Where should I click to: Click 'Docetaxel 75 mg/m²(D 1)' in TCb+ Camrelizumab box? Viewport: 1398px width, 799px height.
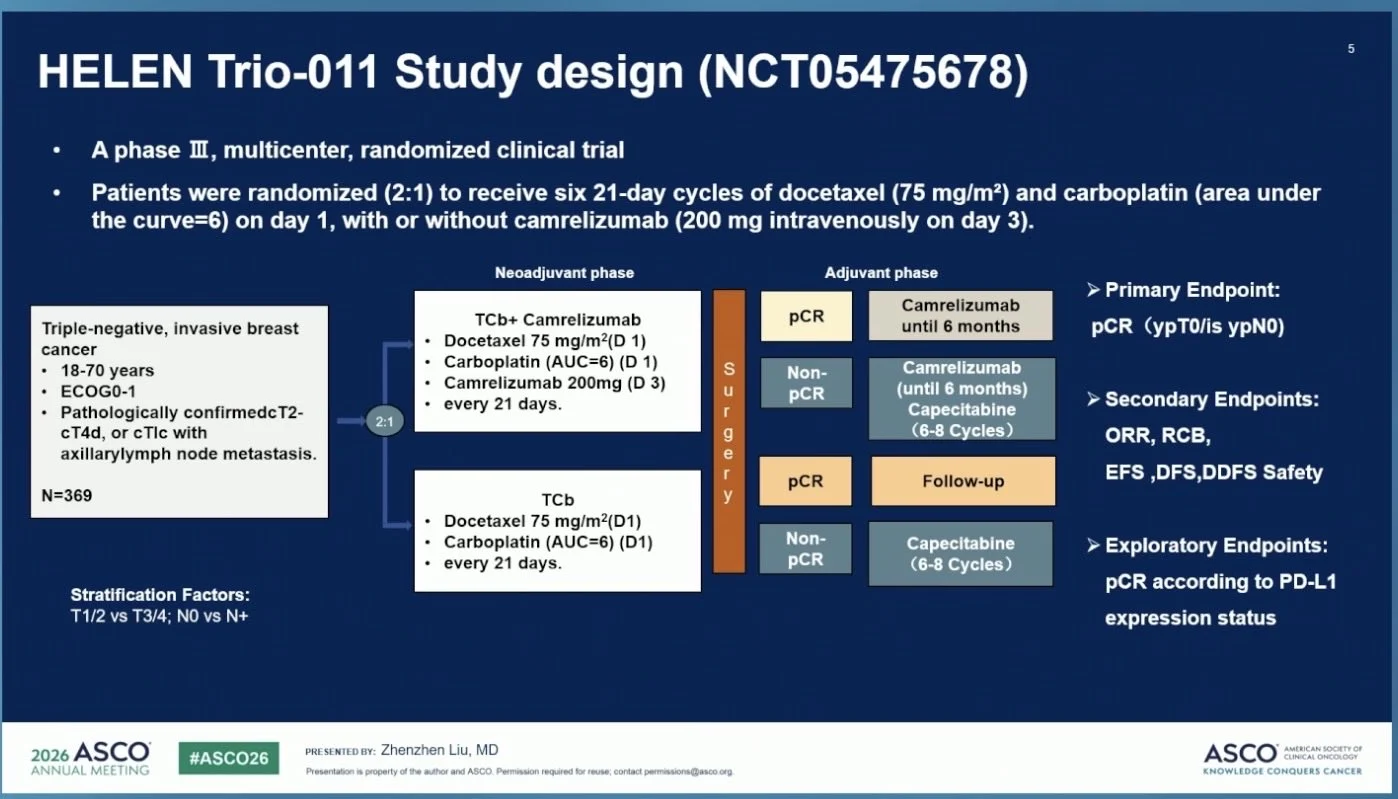546,340
